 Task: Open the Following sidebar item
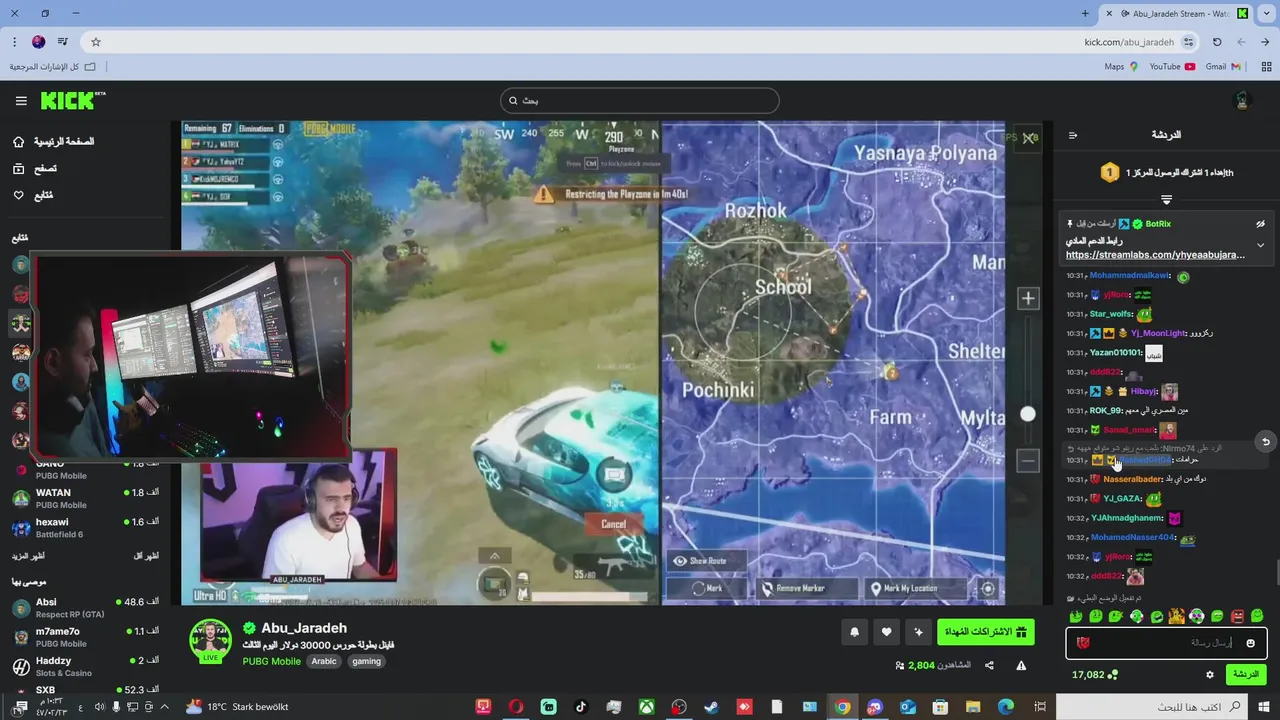coord(33,195)
